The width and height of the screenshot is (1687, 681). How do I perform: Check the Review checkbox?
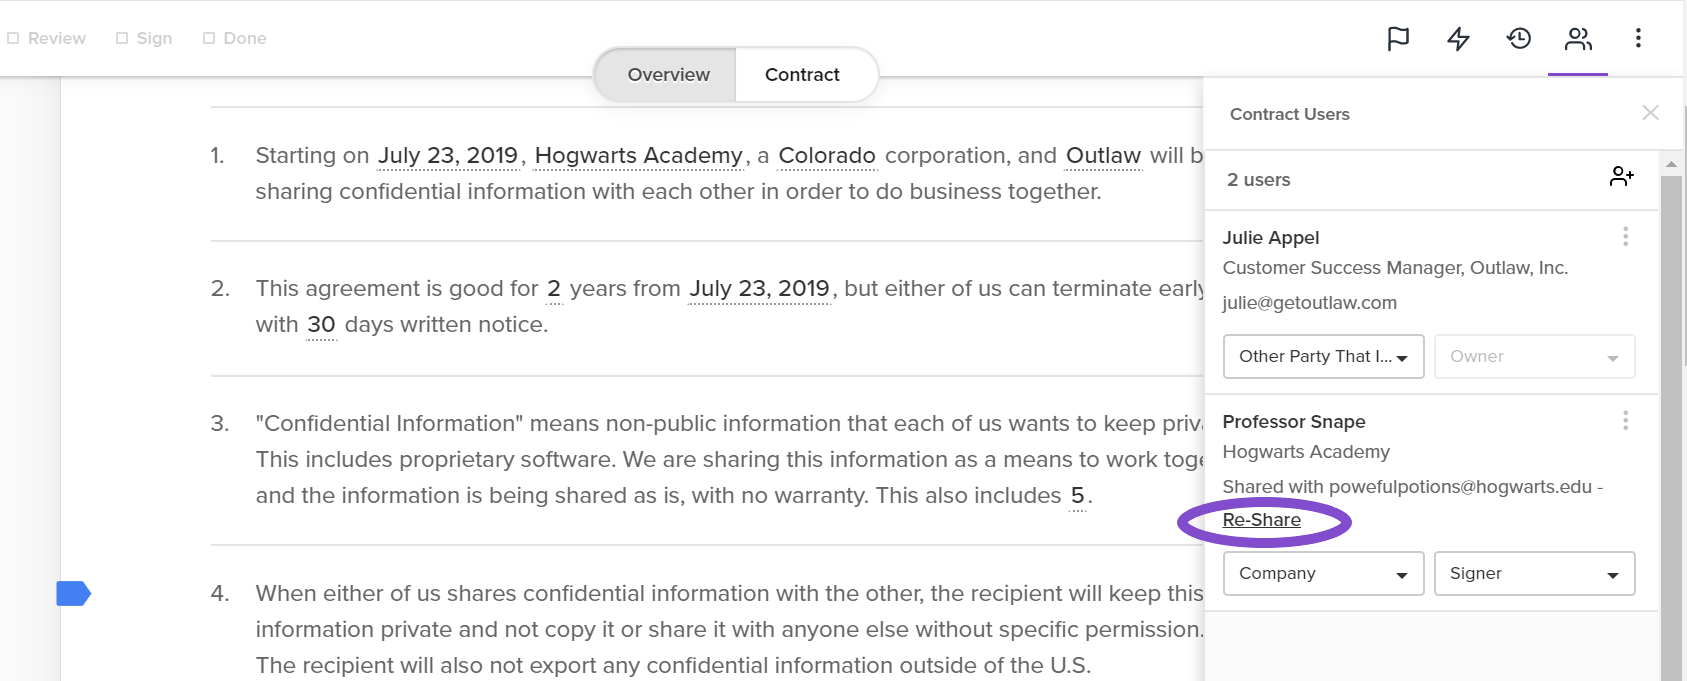(13, 38)
